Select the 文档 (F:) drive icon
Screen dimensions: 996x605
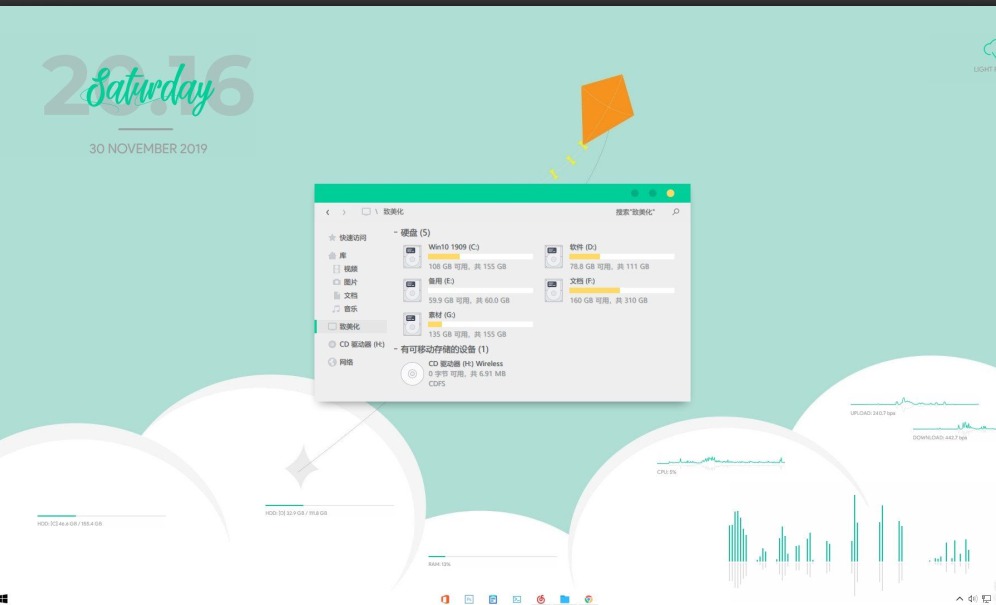(553, 290)
